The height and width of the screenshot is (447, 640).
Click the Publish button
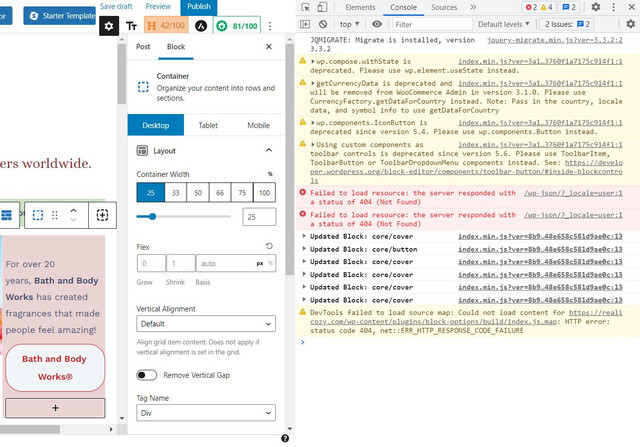[199, 7]
